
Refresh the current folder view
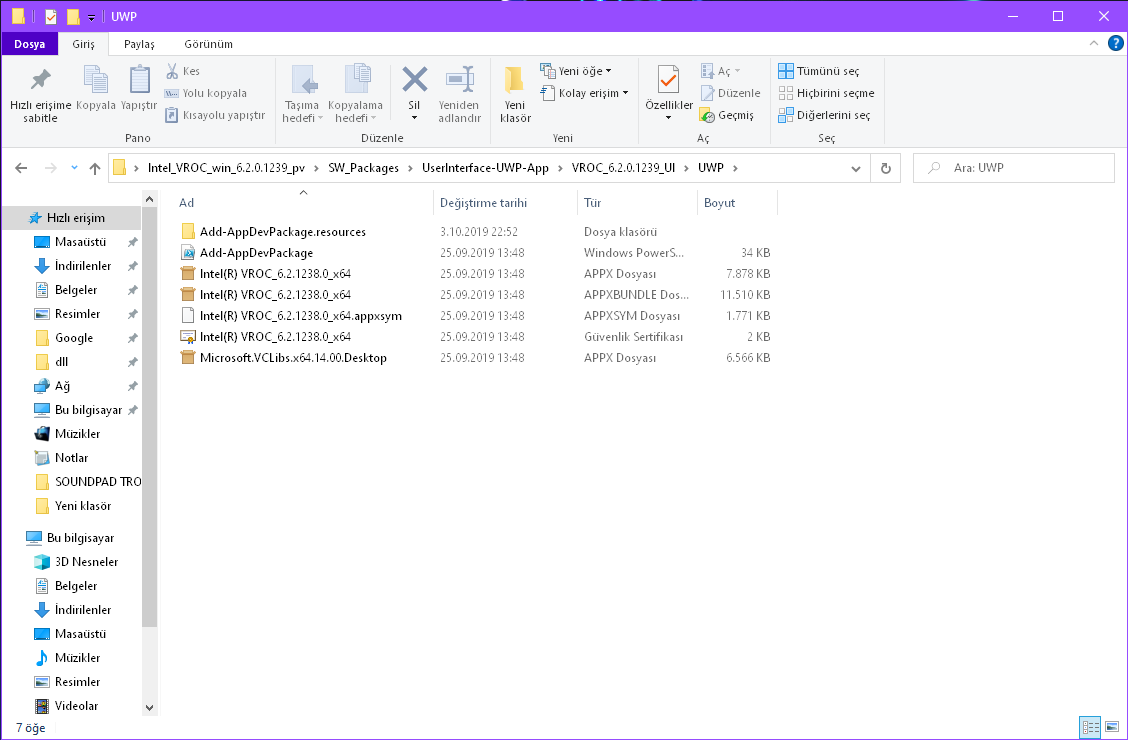pos(886,168)
